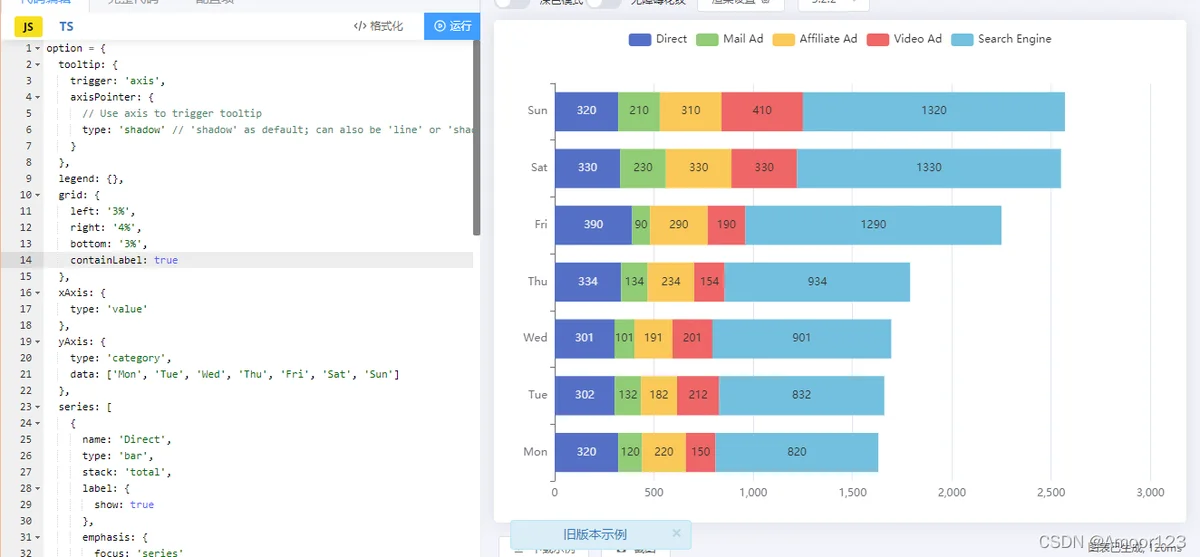Hide the Video Ad series via legend
1200x557 pixels.
(904, 39)
